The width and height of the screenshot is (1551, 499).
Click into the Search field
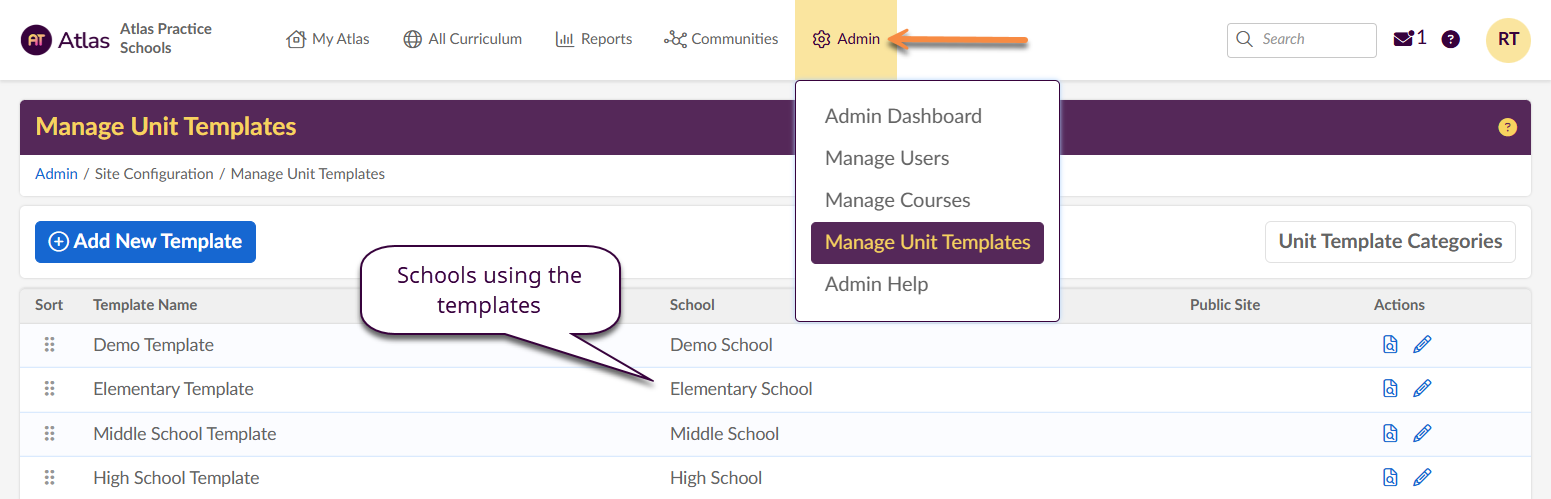pos(1312,40)
